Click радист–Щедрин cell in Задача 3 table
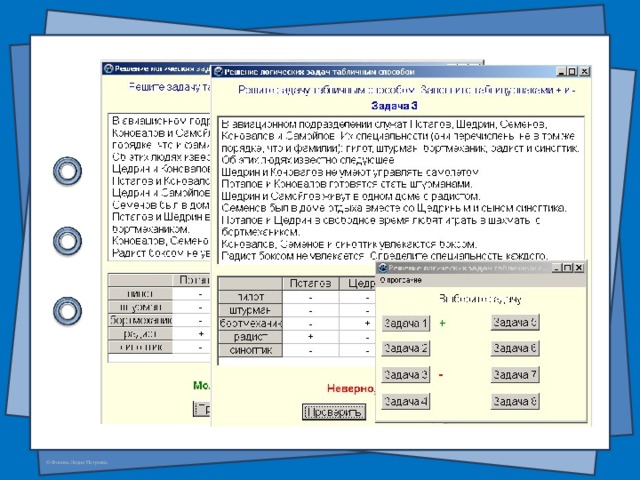 [x=358, y=337]
